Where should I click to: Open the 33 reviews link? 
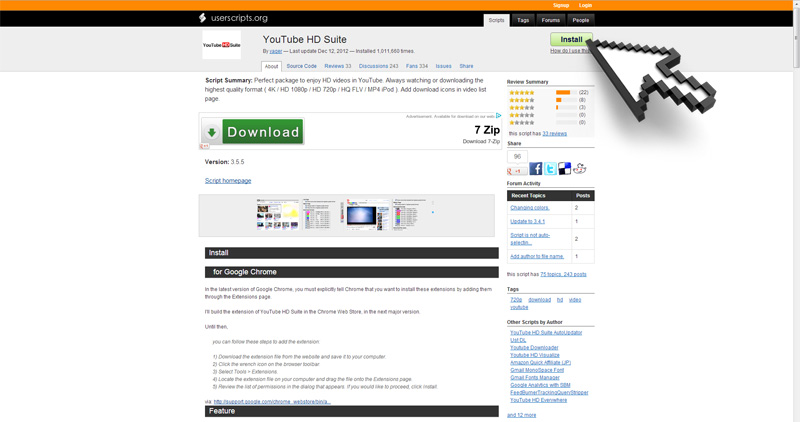[x=555, y=134]
